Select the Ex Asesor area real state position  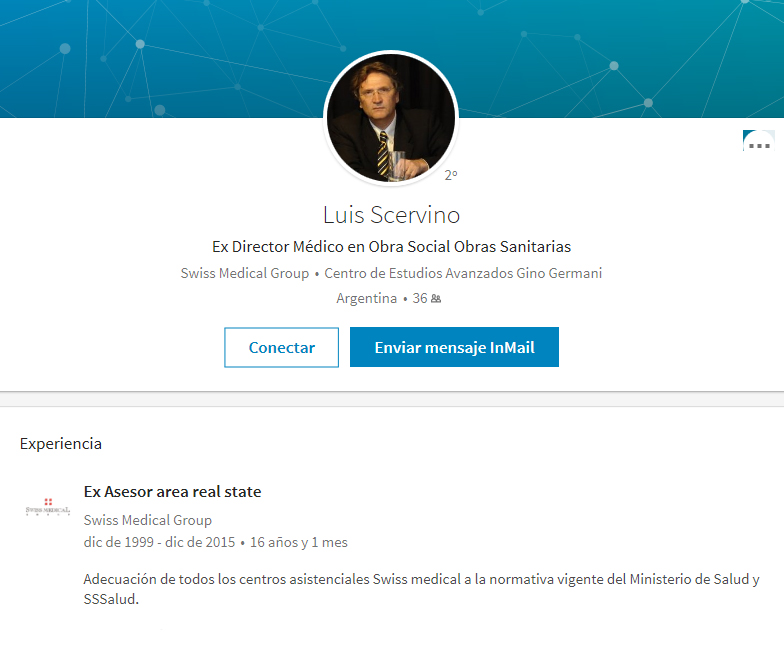(x=172, y=491)
